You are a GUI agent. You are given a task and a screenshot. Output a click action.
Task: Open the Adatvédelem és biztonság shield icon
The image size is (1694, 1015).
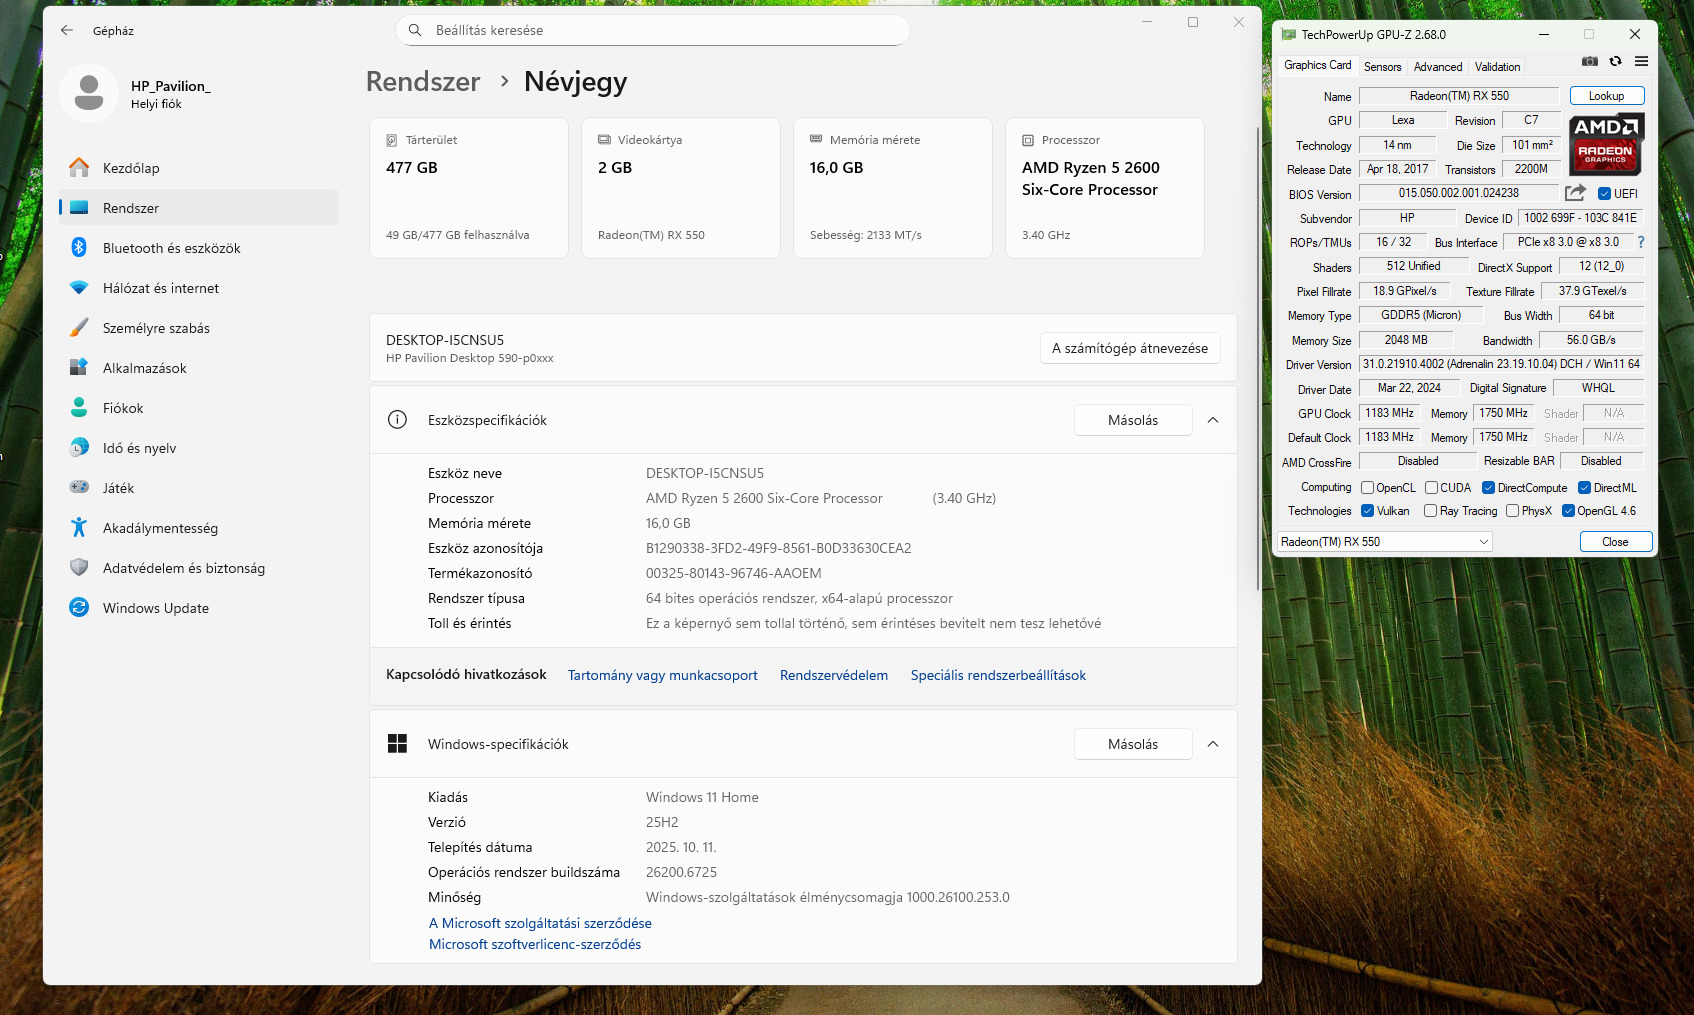(79, 567)
